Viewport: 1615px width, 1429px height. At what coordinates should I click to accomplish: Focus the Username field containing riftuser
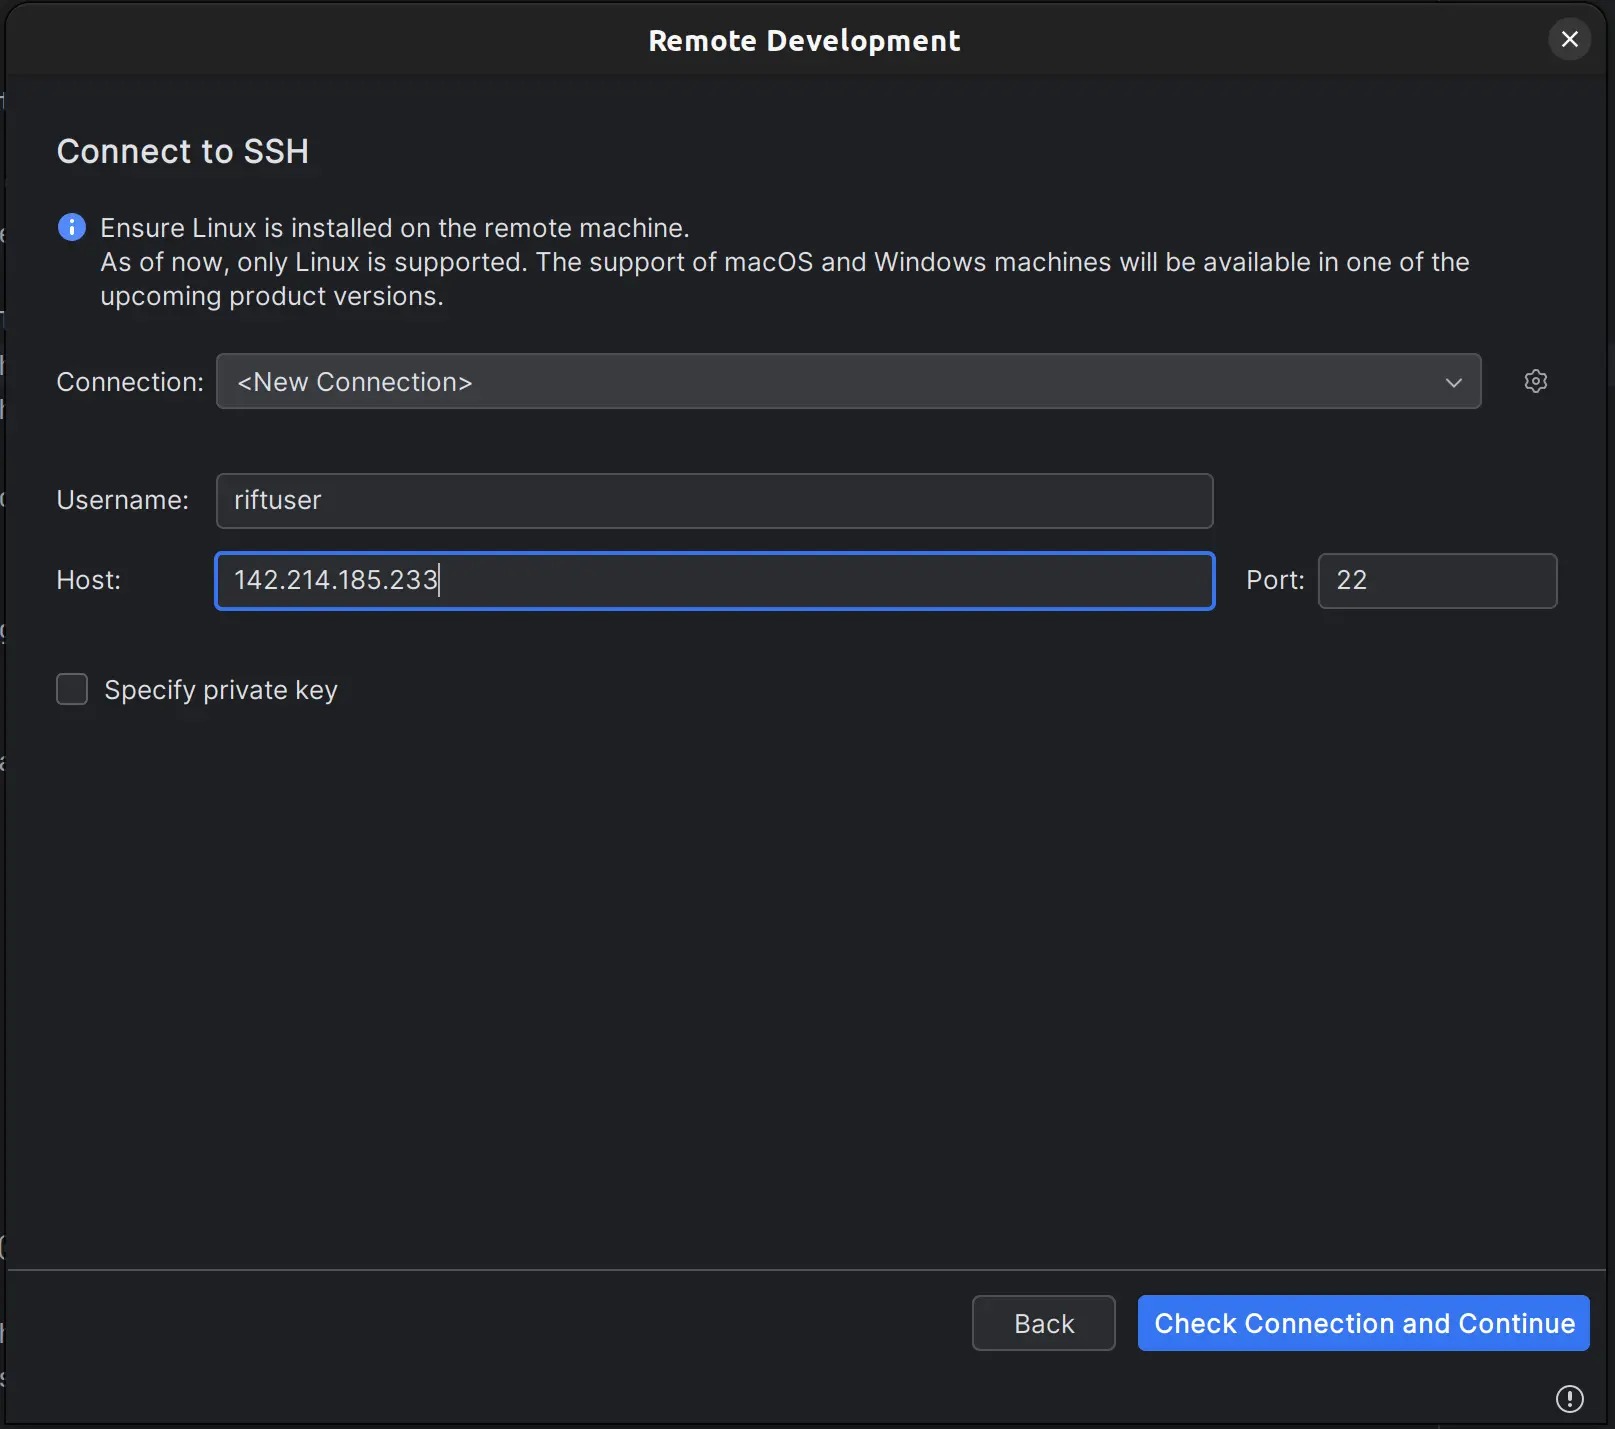pos(714,501)
